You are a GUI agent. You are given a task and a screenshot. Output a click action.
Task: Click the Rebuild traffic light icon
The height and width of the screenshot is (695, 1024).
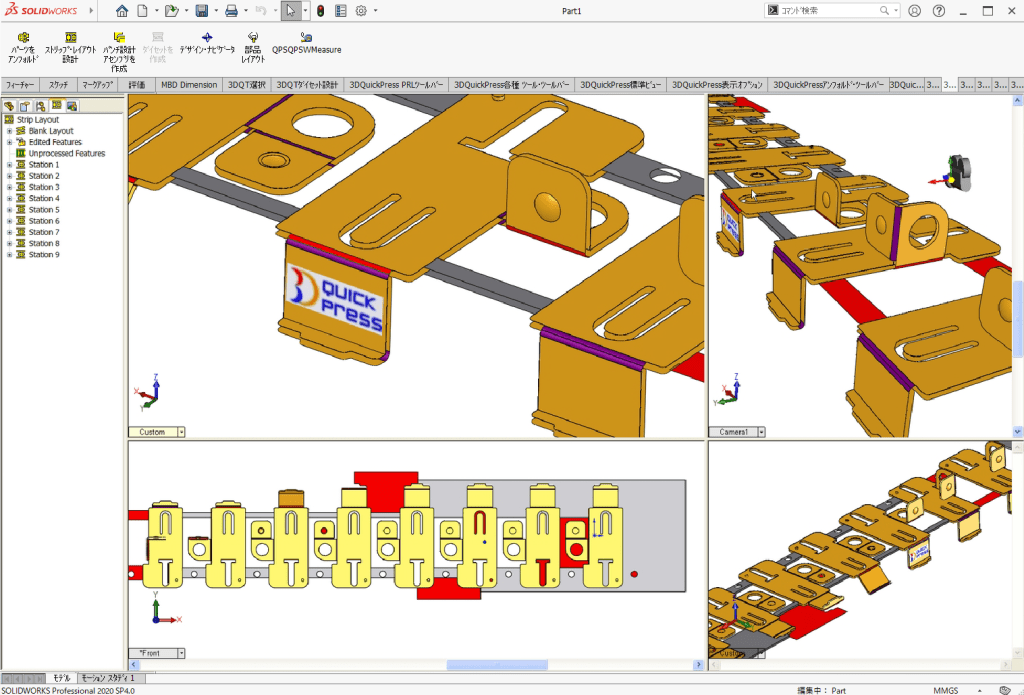[x=320, y=11]
